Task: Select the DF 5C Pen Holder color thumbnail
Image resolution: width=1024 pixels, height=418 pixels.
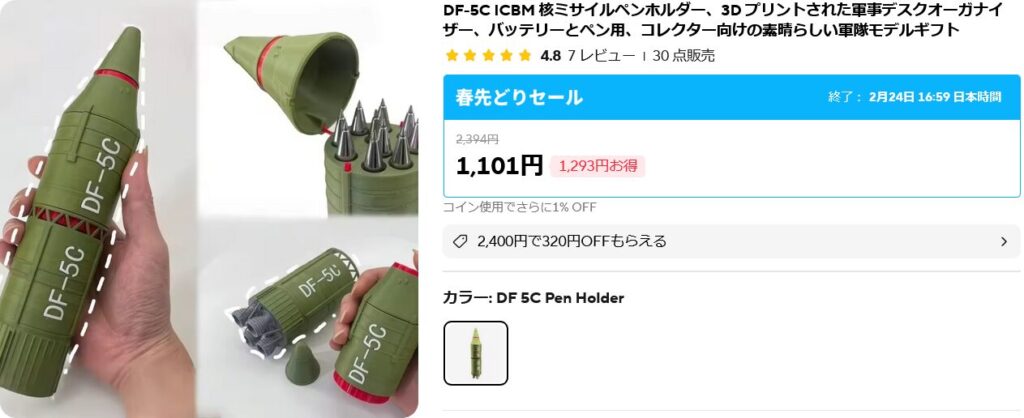Action: 475,353
